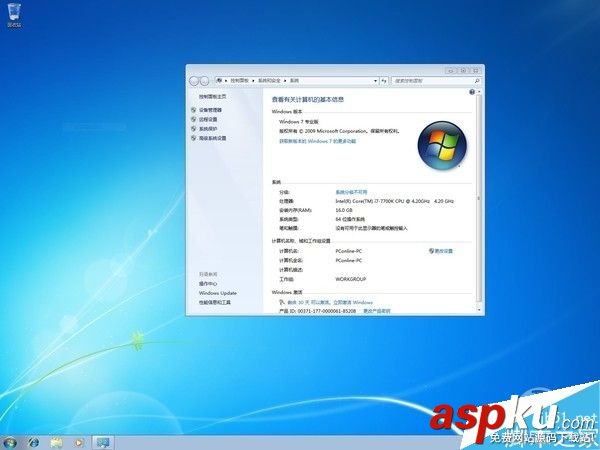
Task: Close the System window
Action: click(475, 70)
